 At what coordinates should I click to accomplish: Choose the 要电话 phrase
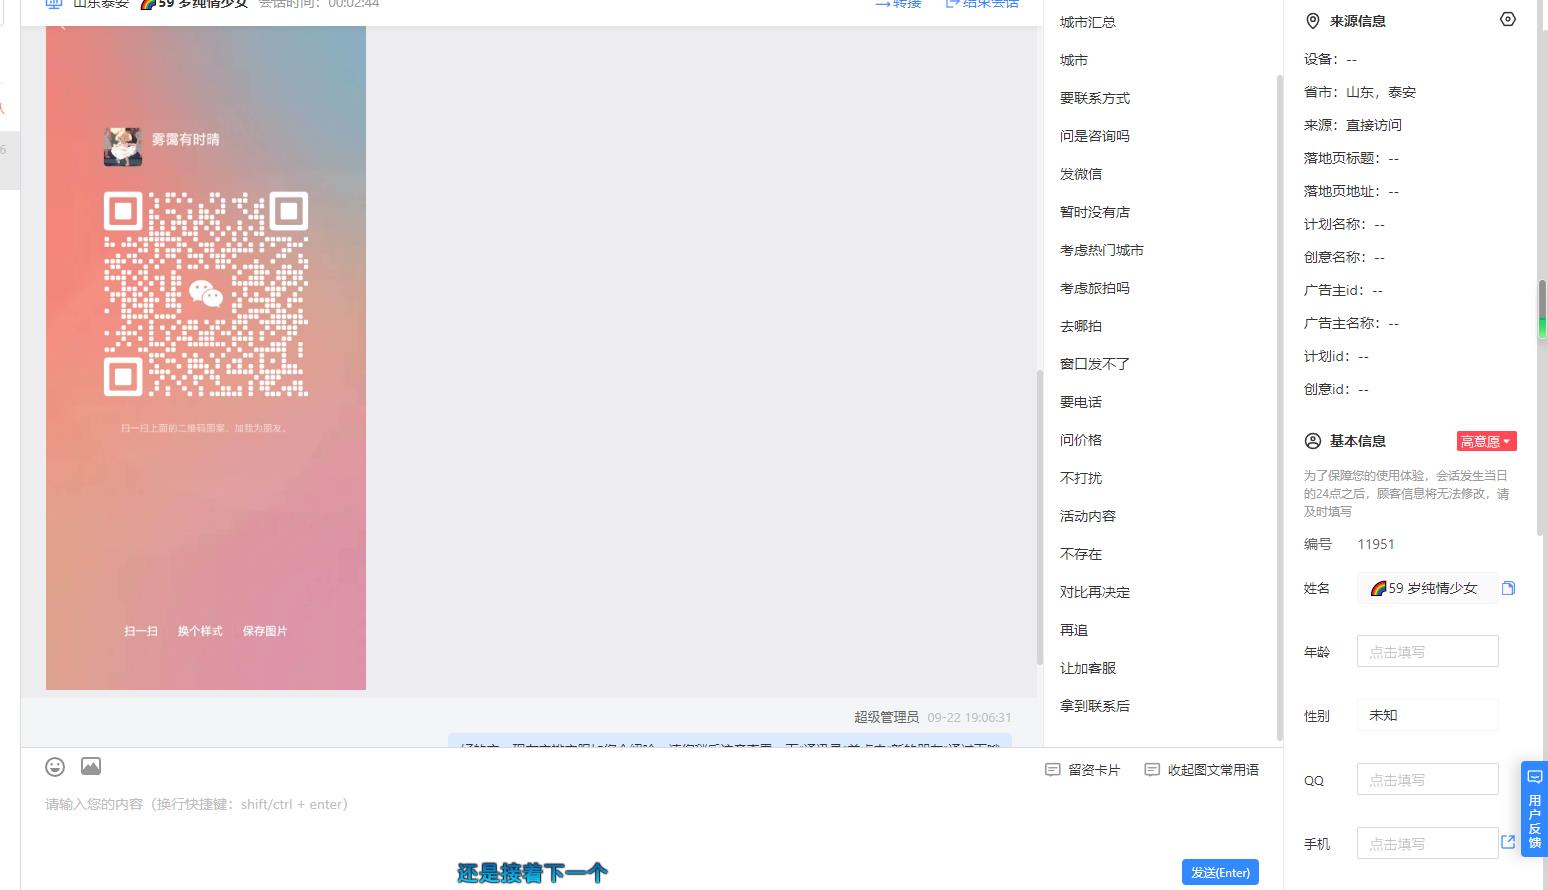click(x=1081, y=402)
